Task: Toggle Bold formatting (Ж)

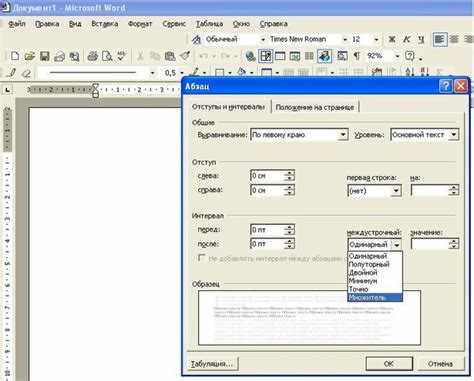Action: click(392, 39)
